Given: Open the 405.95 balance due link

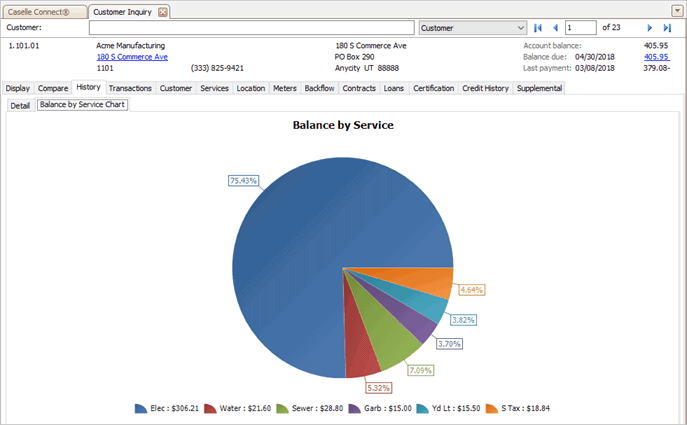Looking at the screenshot, I should [x=656, y=57].
